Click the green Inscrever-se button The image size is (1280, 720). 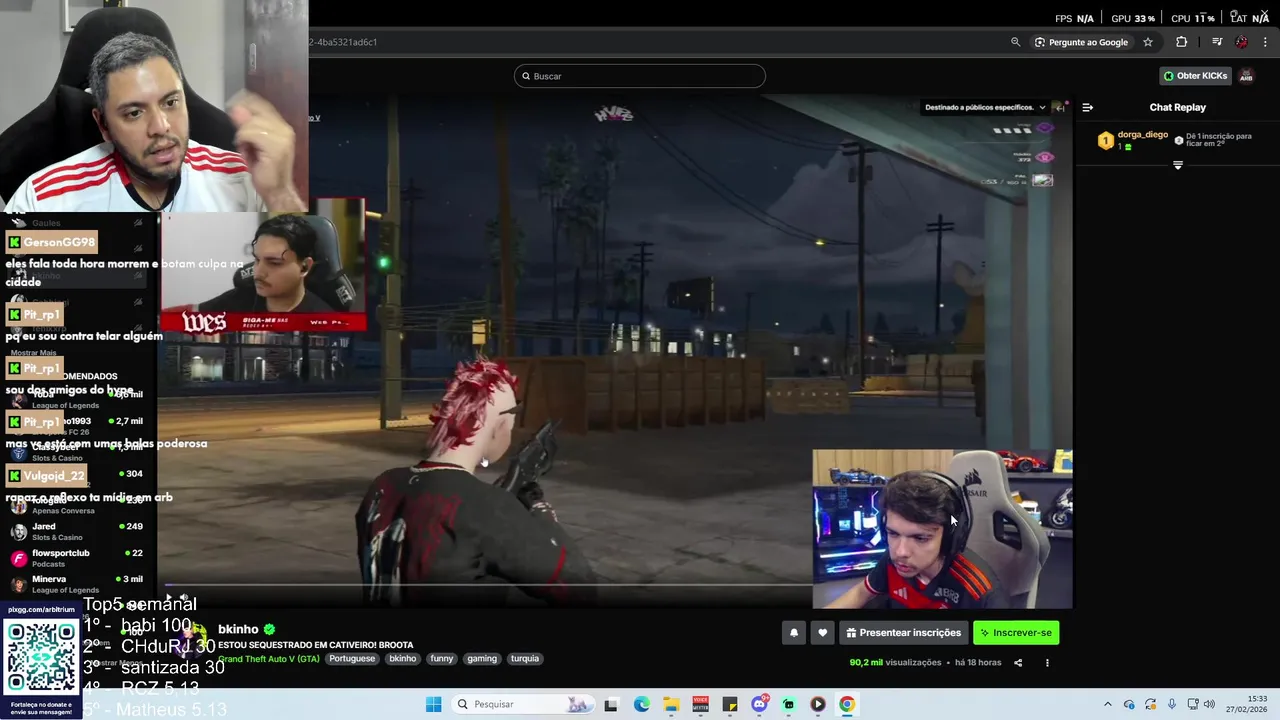pyautogui.click(x=1016, y=632)
